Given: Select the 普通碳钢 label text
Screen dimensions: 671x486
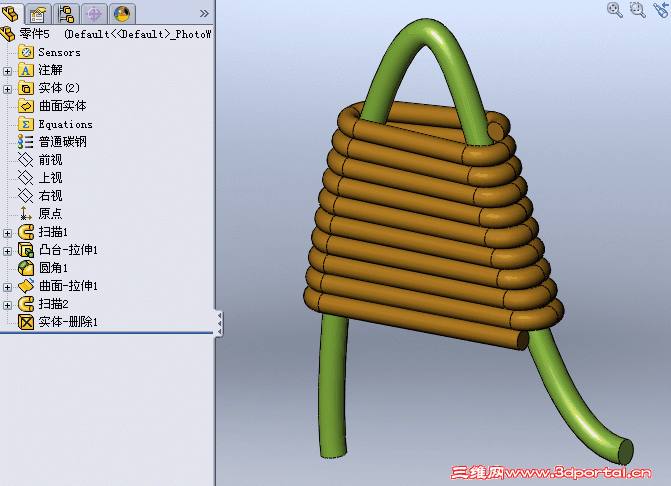Looking at the screenshot, I should 63,142.
